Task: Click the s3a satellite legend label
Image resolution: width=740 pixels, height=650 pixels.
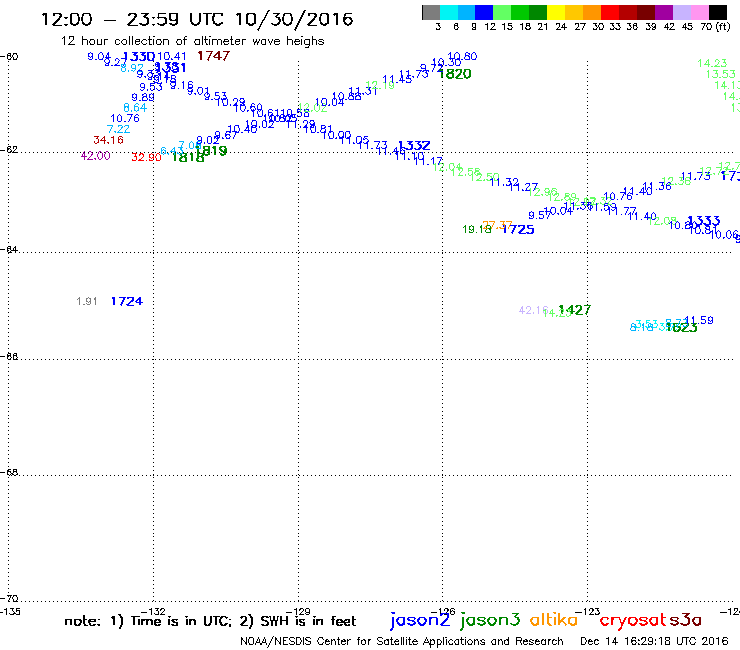Action: tap(686, 620)
